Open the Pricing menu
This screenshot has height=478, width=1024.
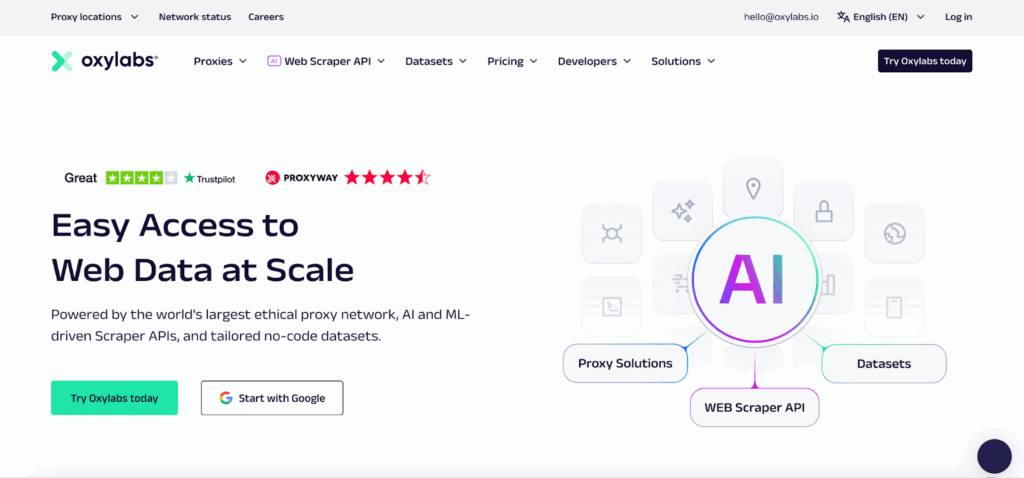point(512,61)
